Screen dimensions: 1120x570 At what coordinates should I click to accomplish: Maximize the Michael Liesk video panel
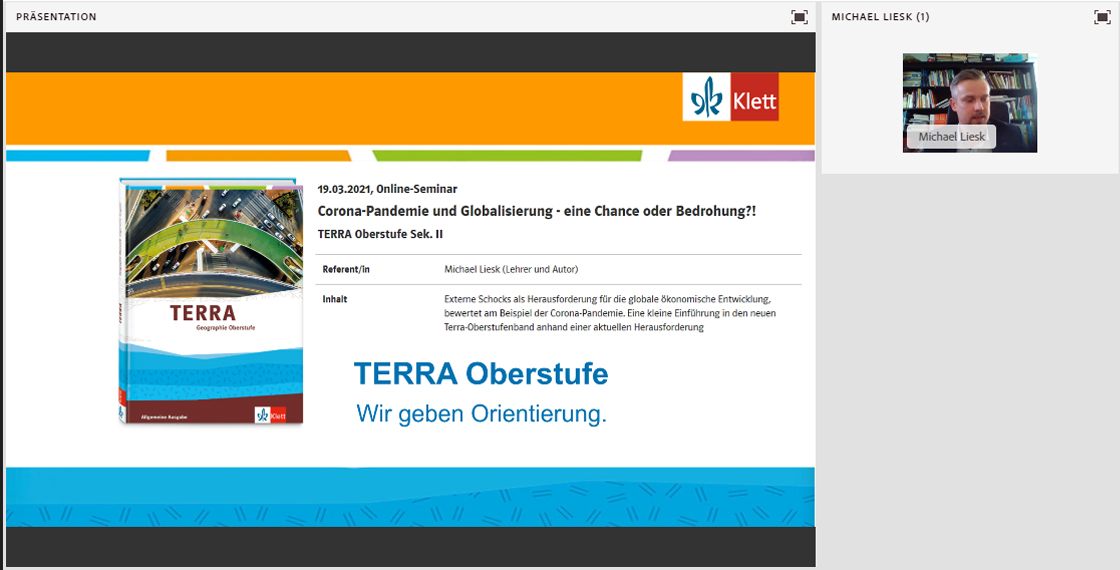[x=1102, y=16]
